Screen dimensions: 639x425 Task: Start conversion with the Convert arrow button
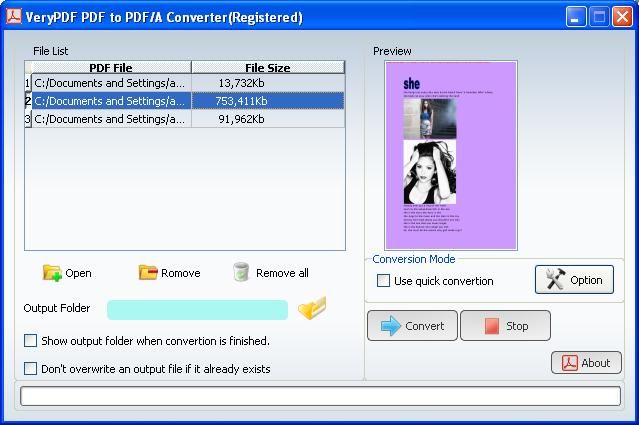coord(412,326)
